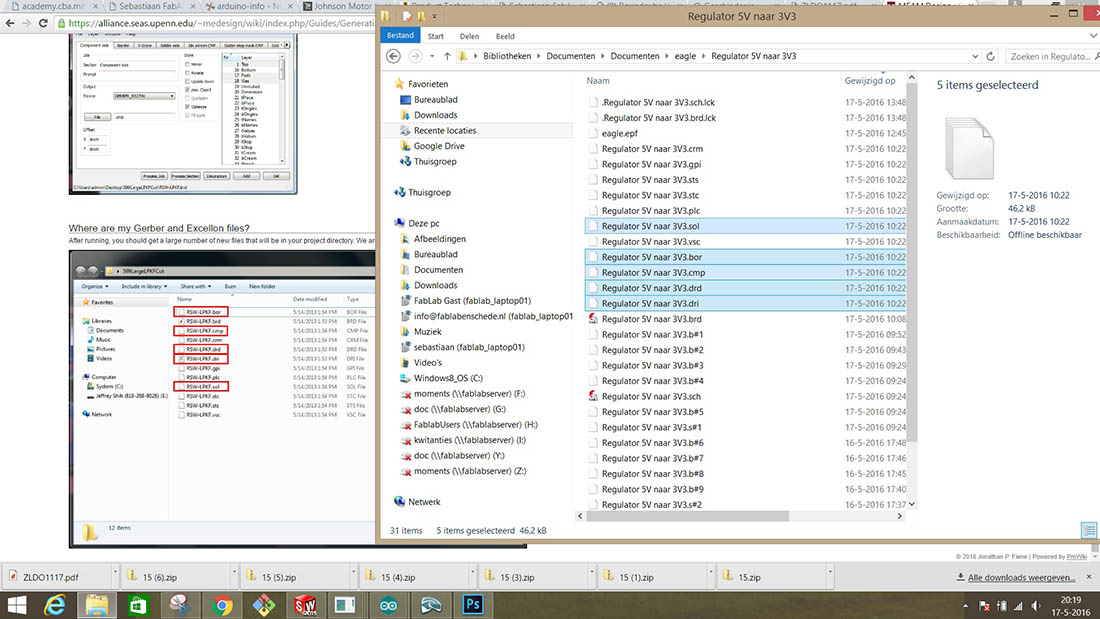Open the Start ribbon tab
This screenshot has width=1100, height=619.
tap(436, 36)
